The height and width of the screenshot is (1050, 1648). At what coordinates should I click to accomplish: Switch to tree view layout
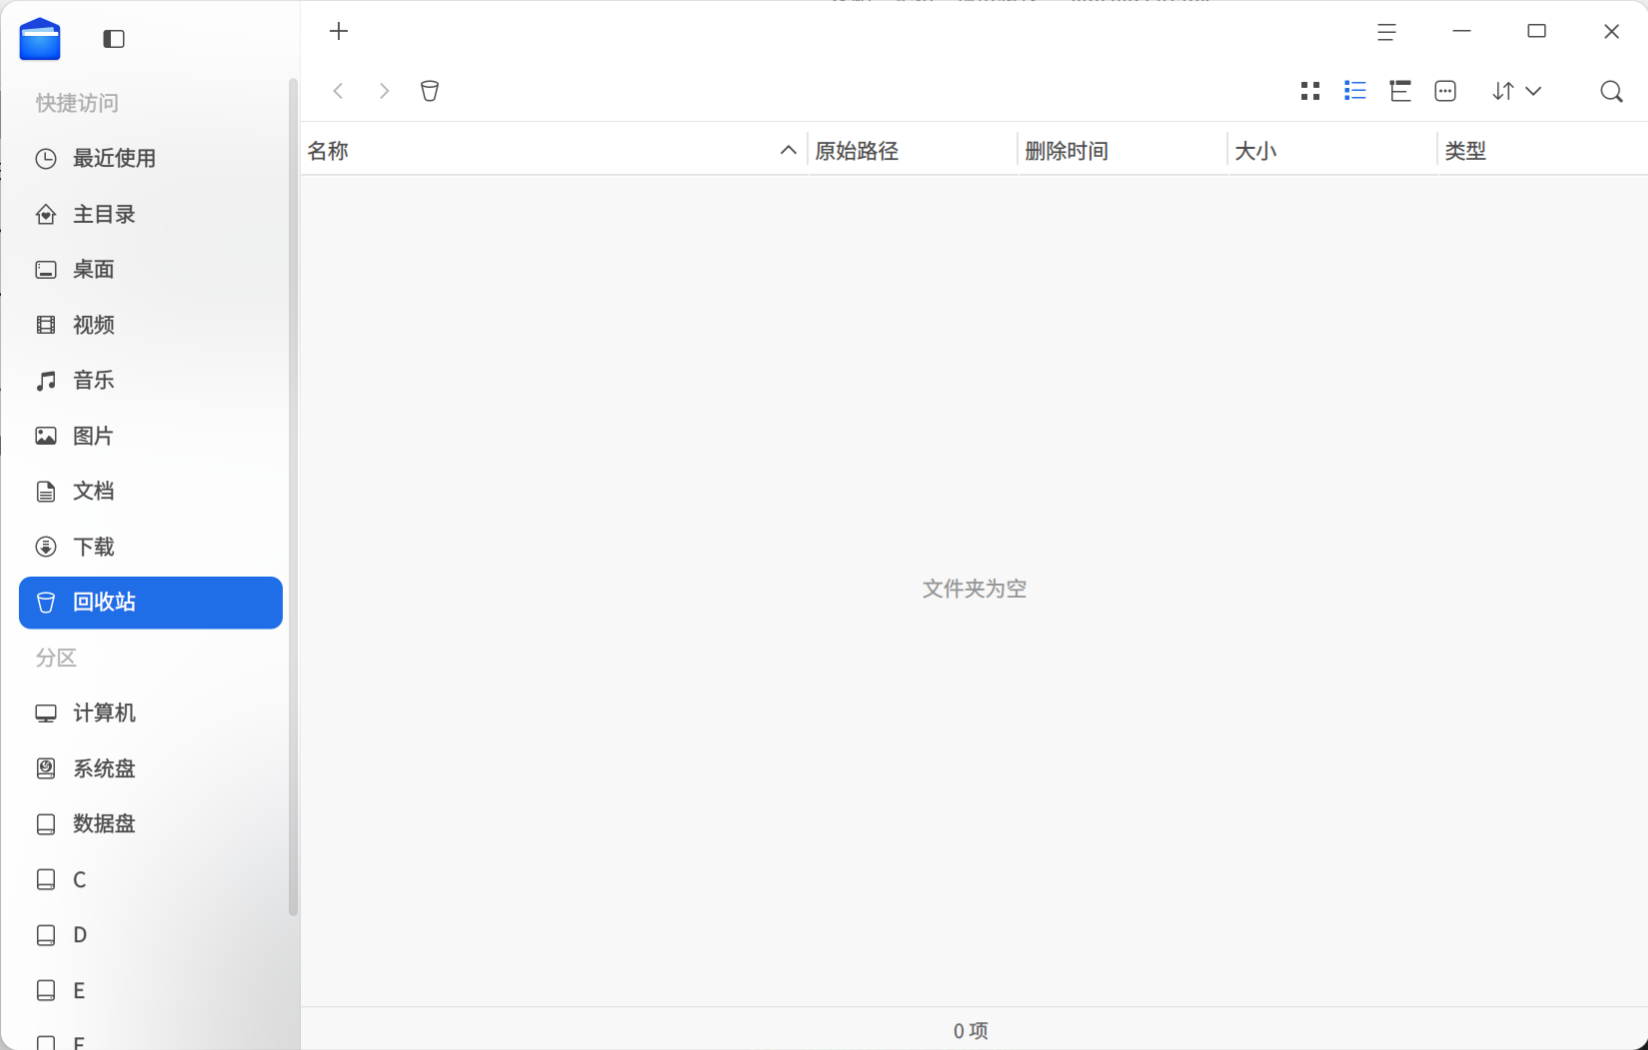tap(1400, 91)
